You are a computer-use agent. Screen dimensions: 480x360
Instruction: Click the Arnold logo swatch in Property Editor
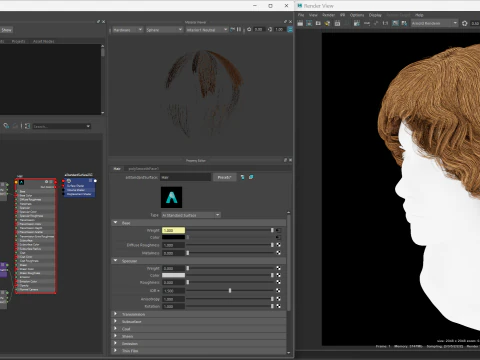pos(171,197)
